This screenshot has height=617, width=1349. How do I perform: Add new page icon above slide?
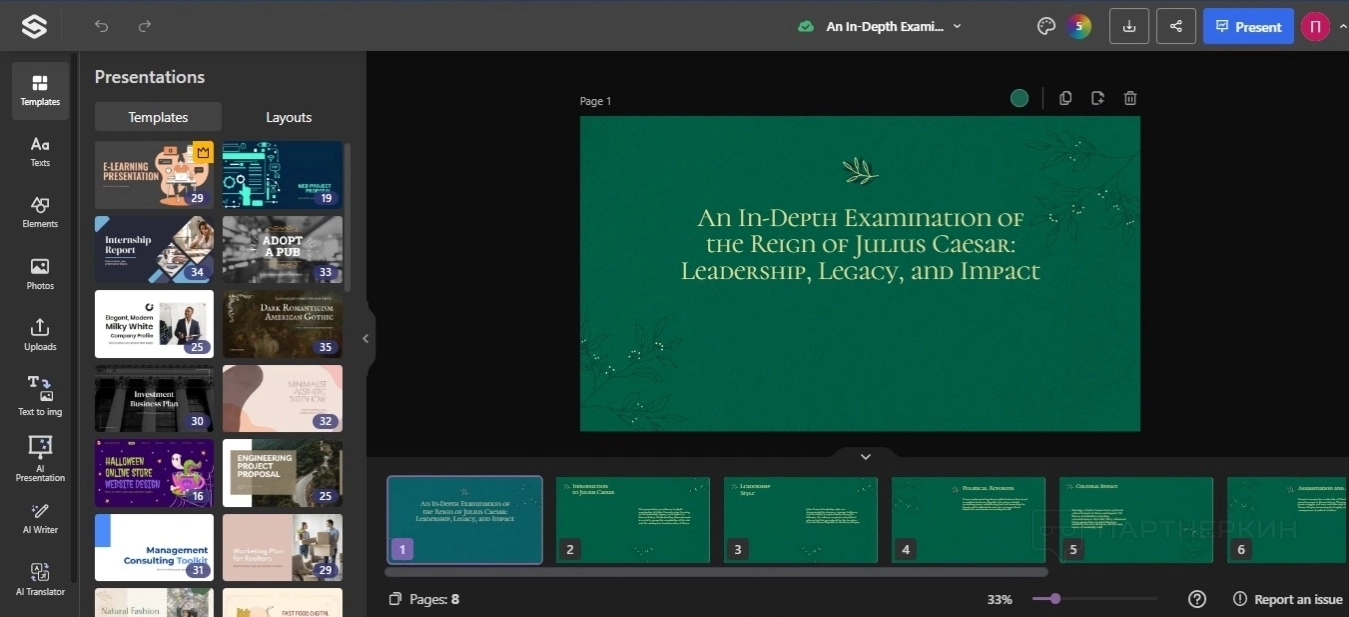1097,98
